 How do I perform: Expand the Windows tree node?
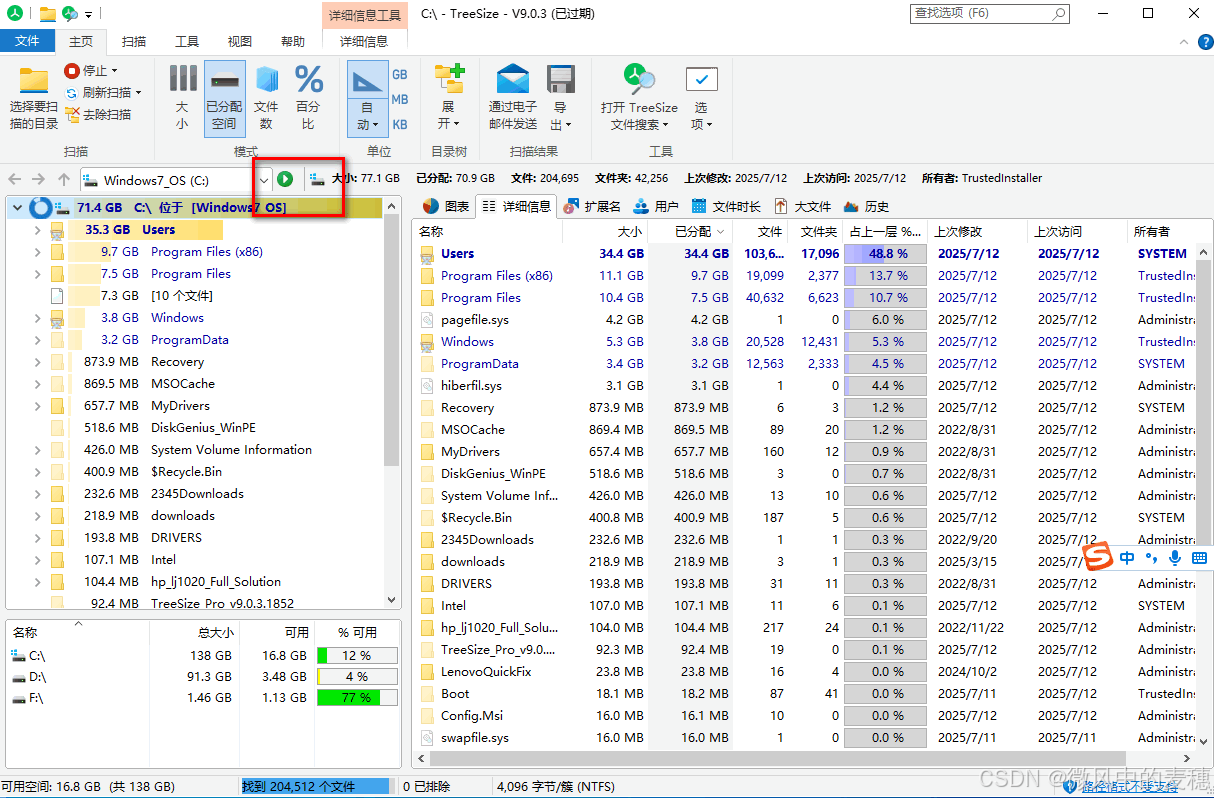click(x=37, y=318)
